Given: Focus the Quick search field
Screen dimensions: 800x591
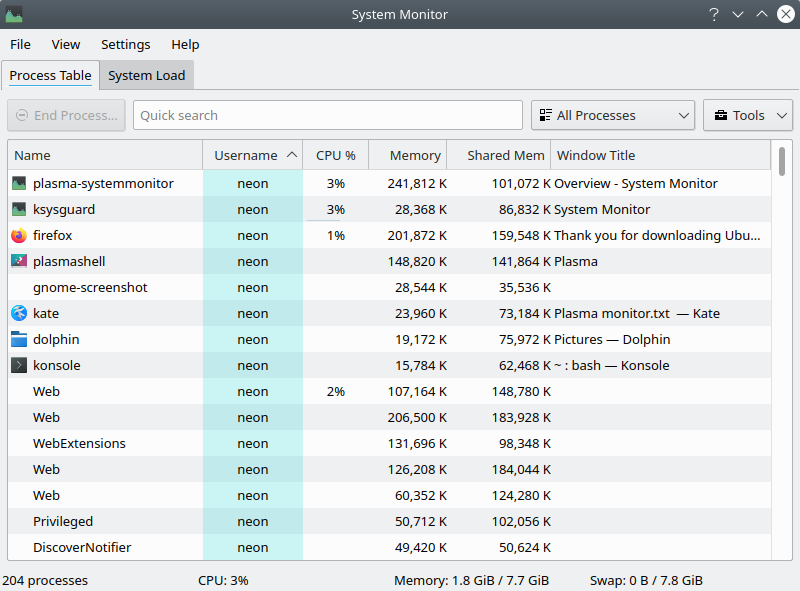Looking at the screenshot, I should click(x=327, y=115).
